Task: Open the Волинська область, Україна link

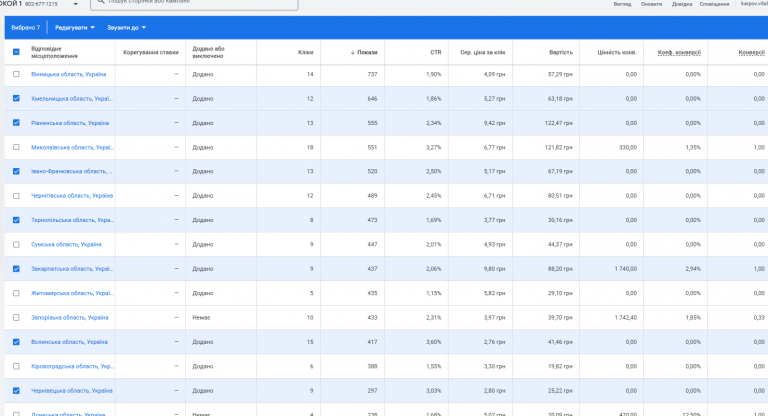Action: click(69, 342)
